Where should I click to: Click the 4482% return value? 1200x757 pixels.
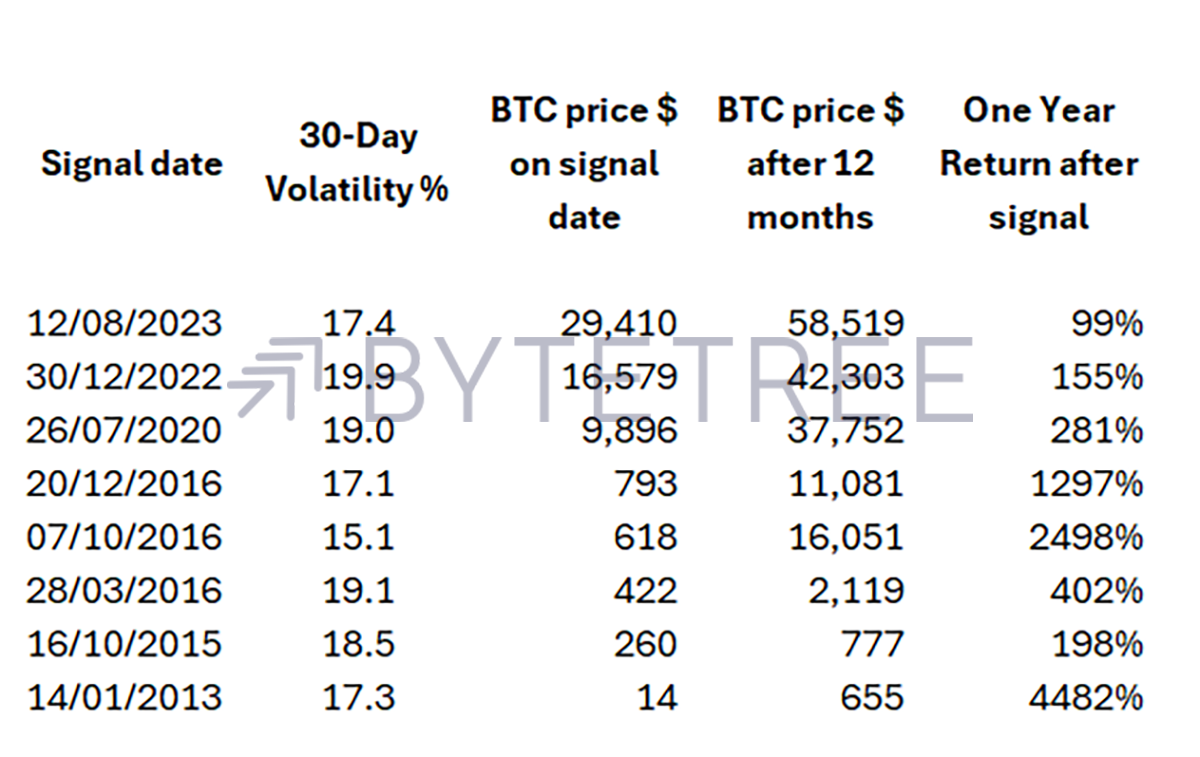pos(1086,697)
